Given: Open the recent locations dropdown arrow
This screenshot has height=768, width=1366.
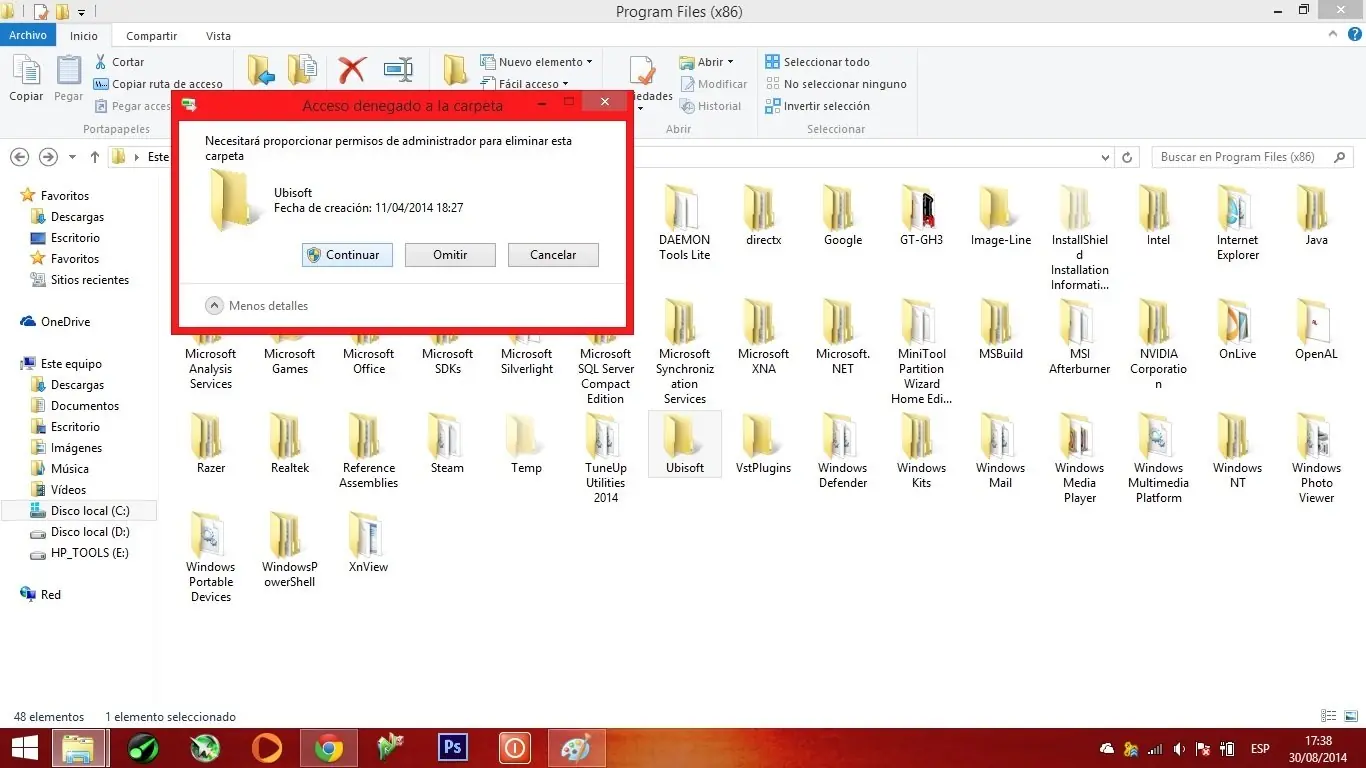Looking at the screenshot, I should [x=72, y=157].
